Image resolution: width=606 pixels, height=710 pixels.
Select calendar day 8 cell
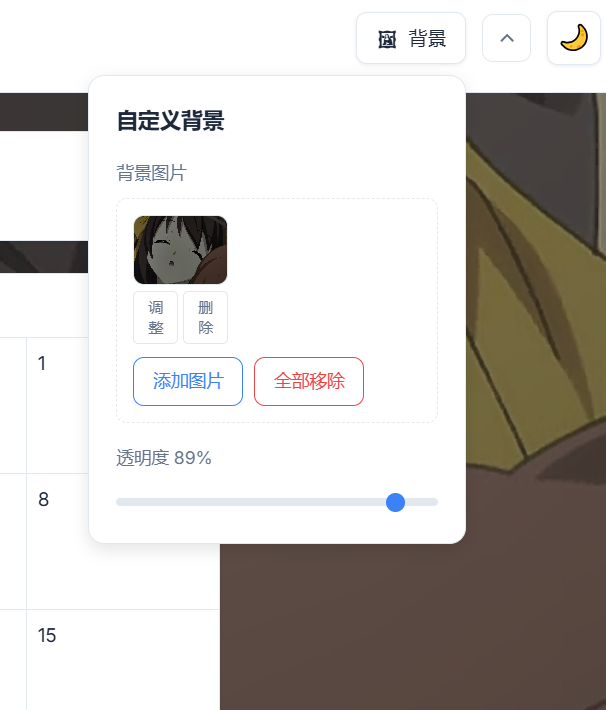(58, 541)
